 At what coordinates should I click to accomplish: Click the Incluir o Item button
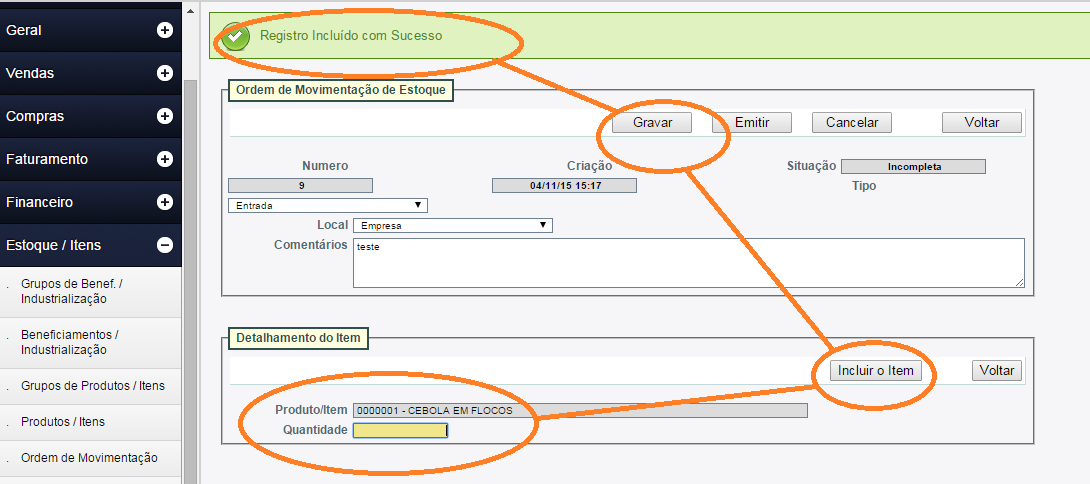876,370
